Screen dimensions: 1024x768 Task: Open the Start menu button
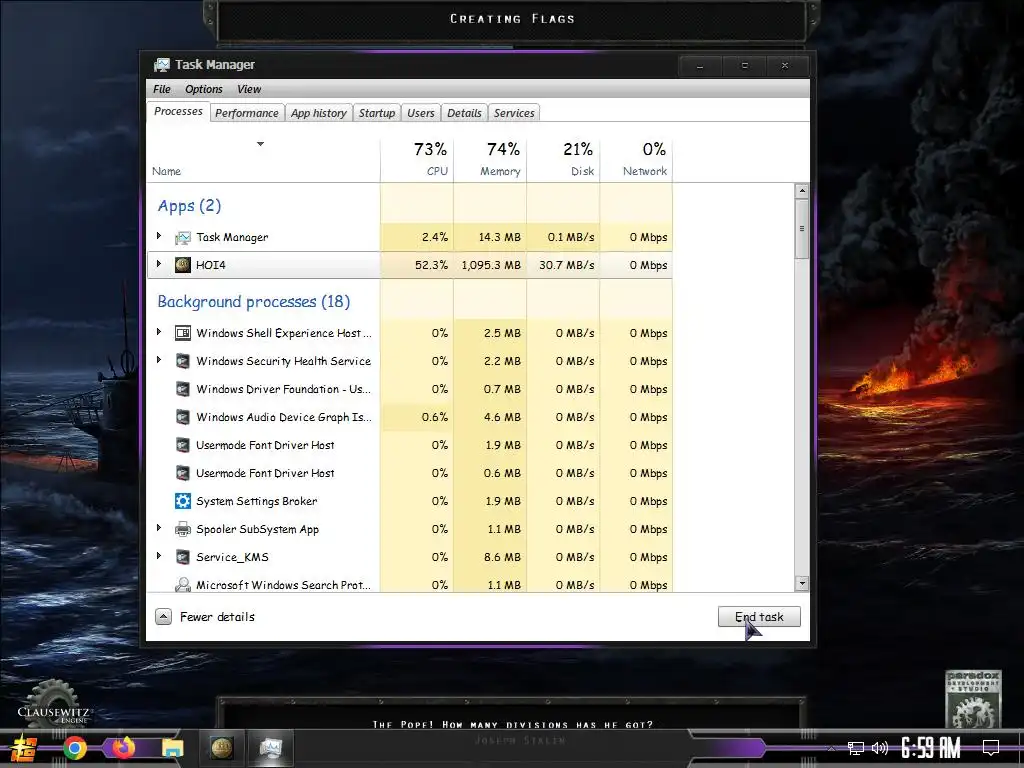coord(24,748)
